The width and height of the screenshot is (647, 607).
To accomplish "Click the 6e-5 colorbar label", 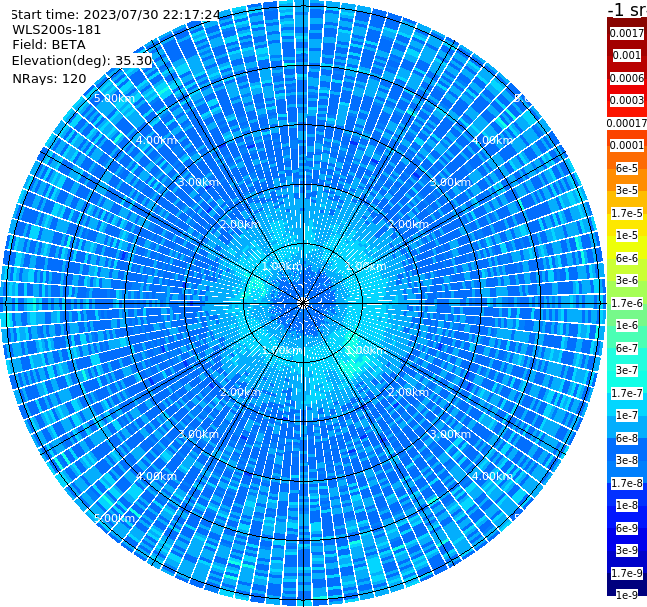I will click(627, 168).
